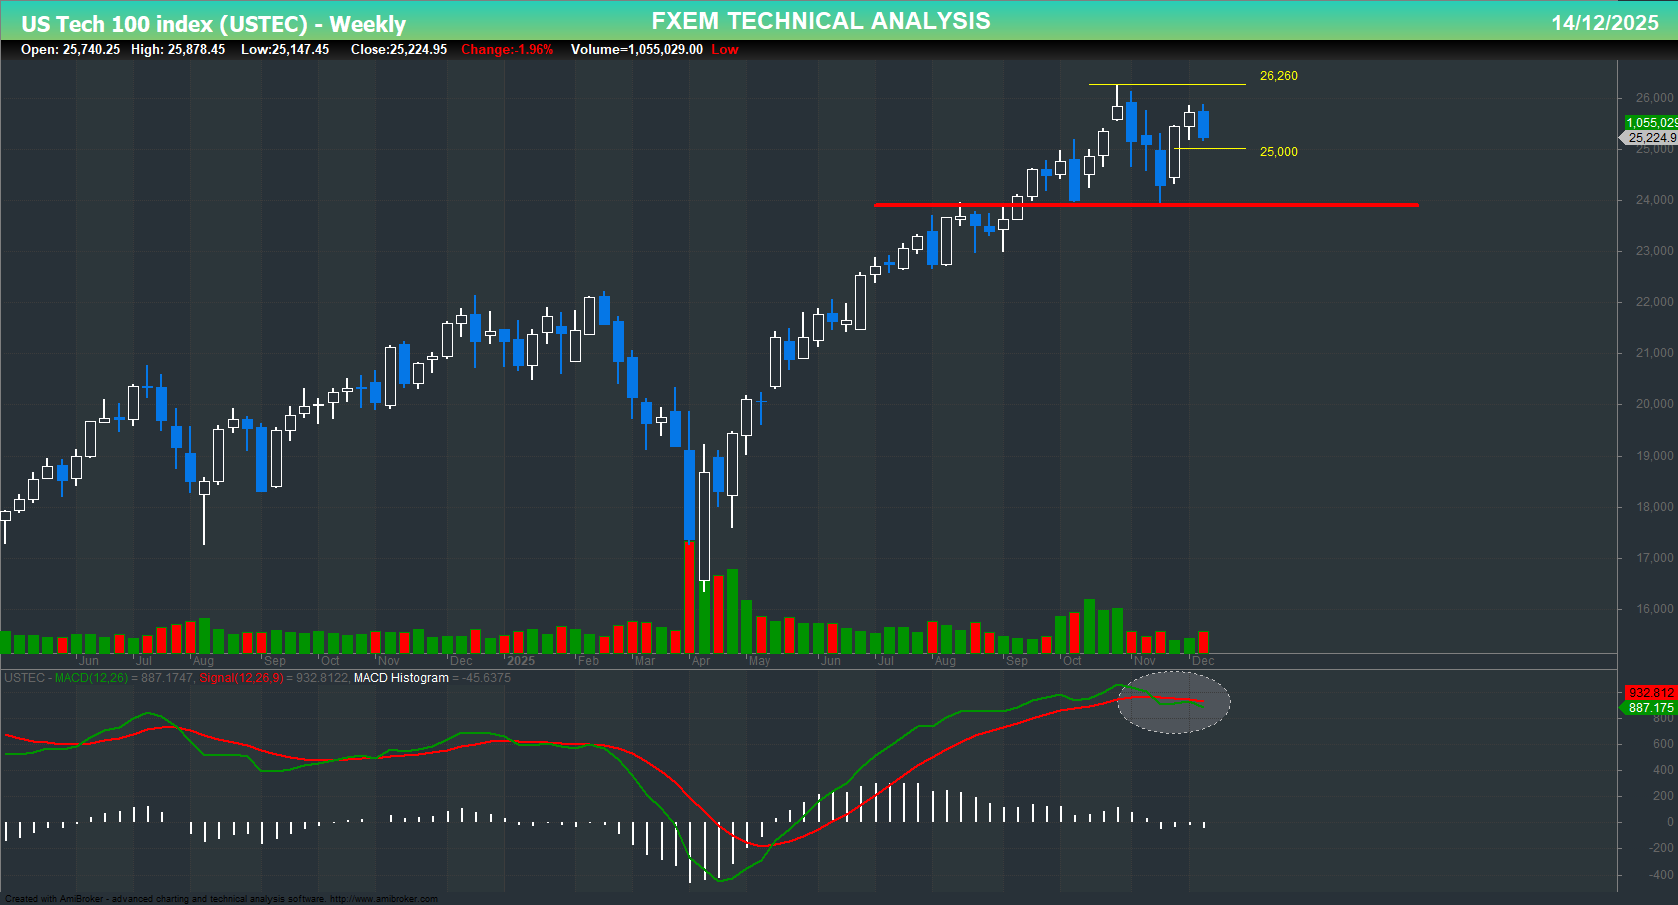1678x905 pixels.
Task: Click the tall red April volume bar
Action: 691,595
